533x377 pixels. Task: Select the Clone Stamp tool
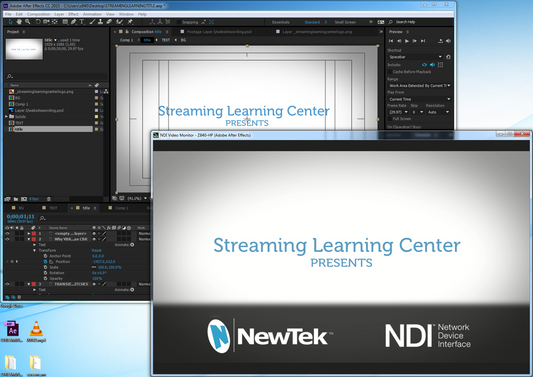tap(101, 22)
